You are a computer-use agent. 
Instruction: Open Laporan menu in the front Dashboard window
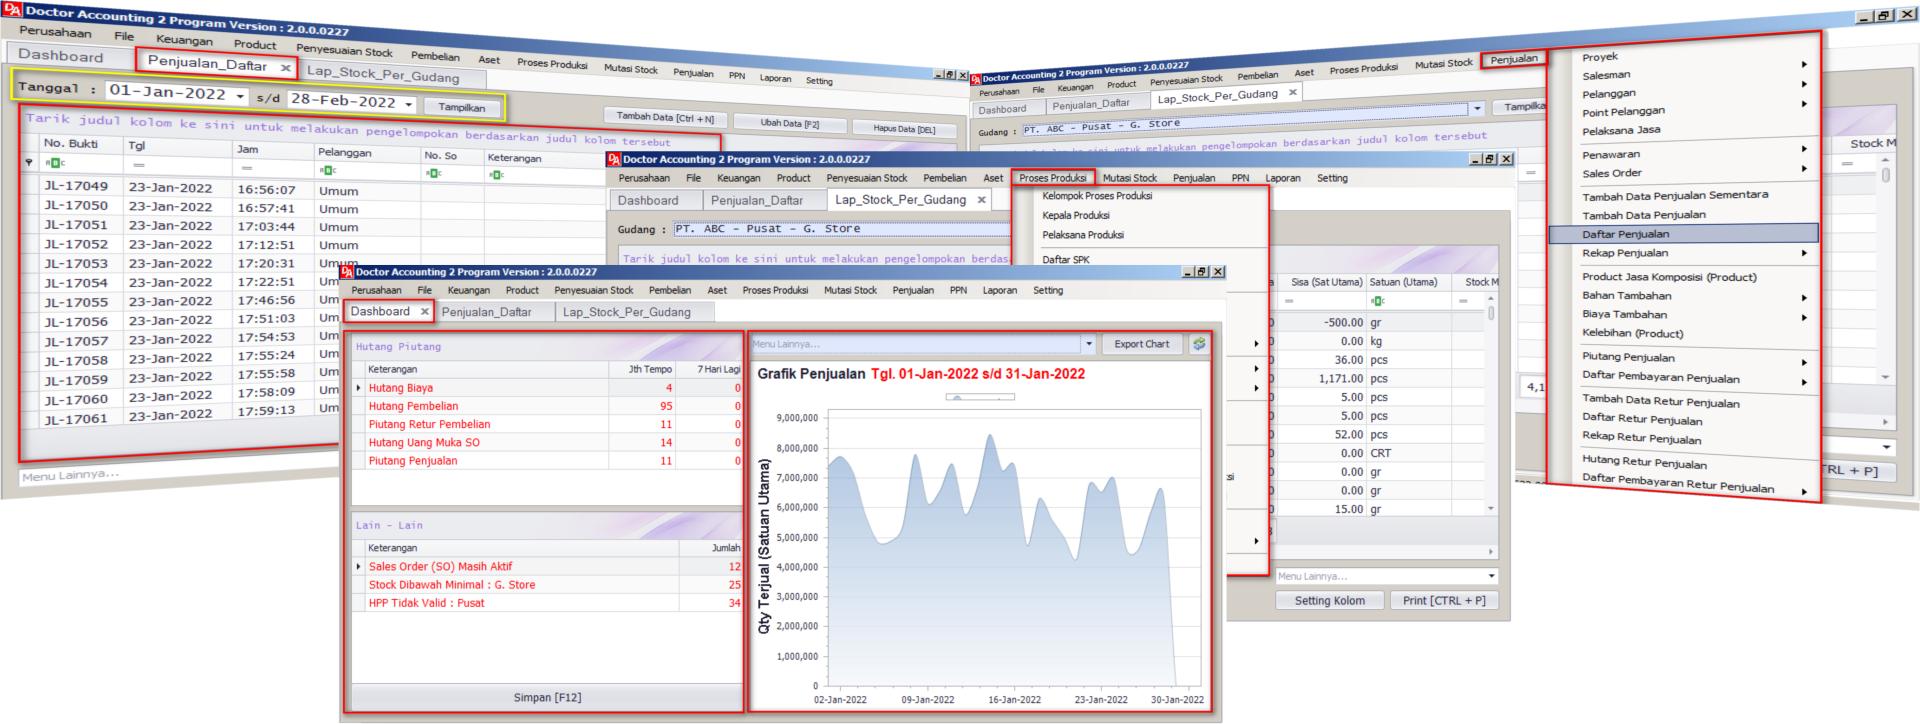point(1000,290)
